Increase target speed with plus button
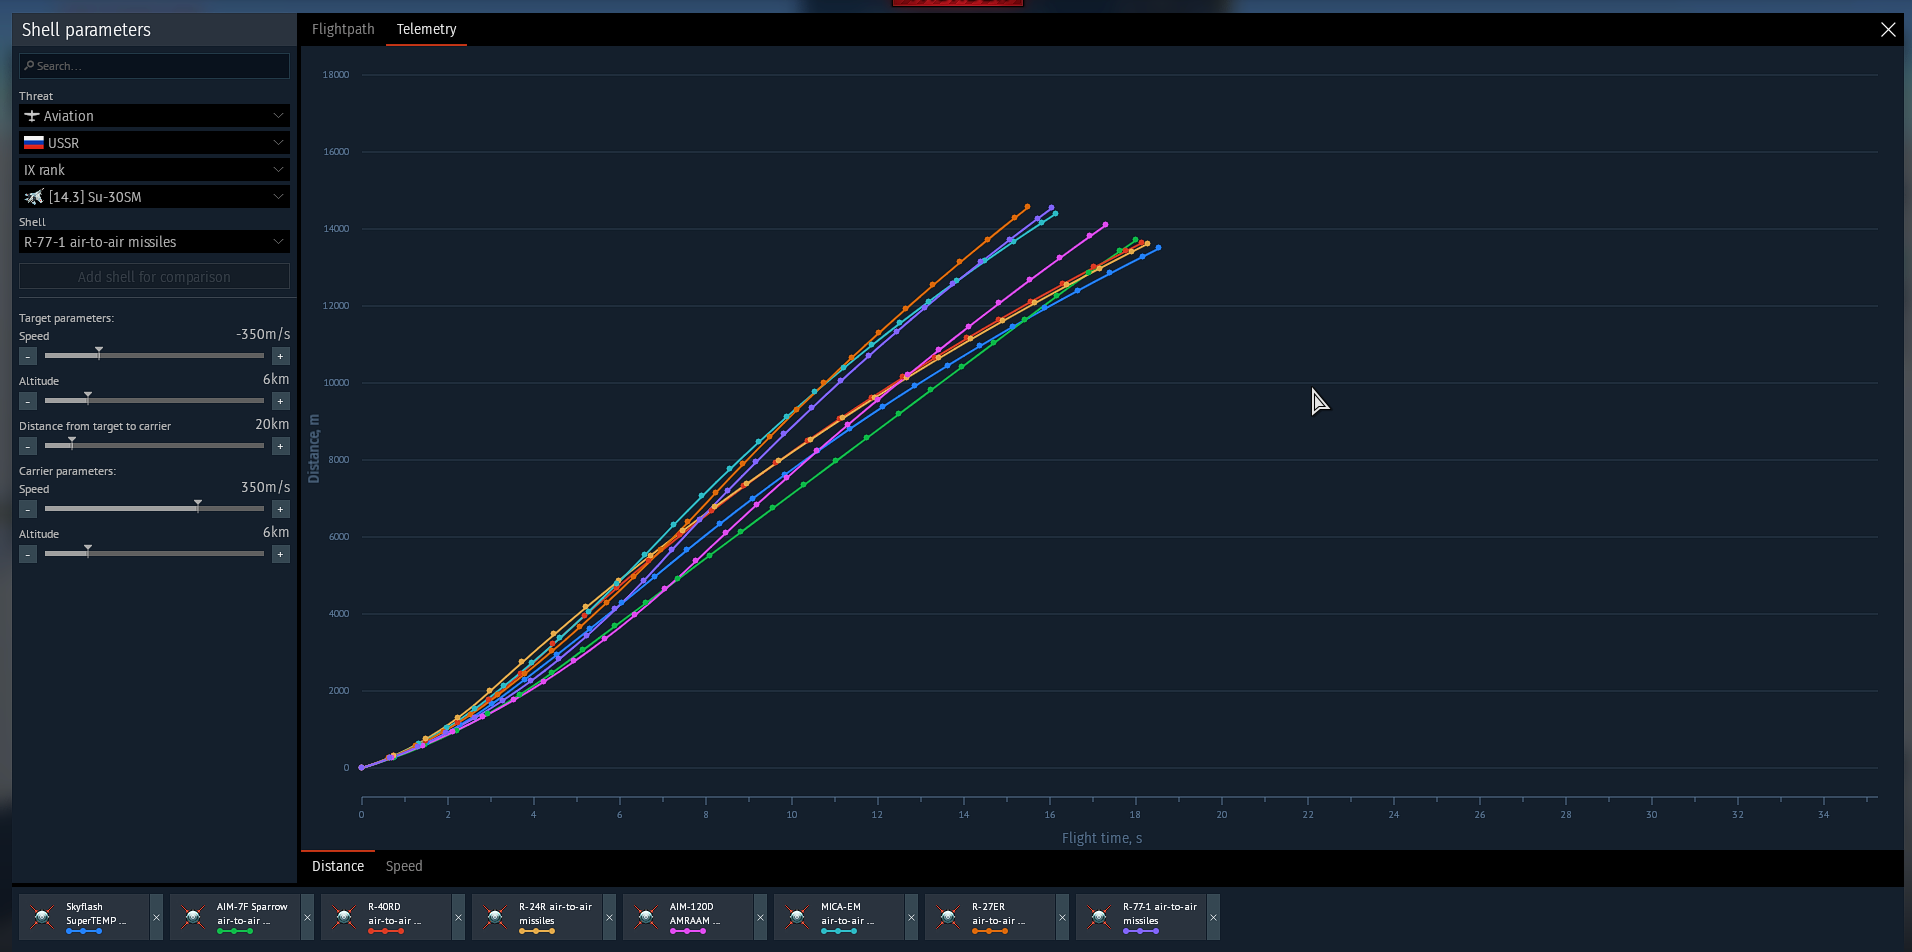The height and width of the screenshot is (952, 1912). click(x=281, y=356)
